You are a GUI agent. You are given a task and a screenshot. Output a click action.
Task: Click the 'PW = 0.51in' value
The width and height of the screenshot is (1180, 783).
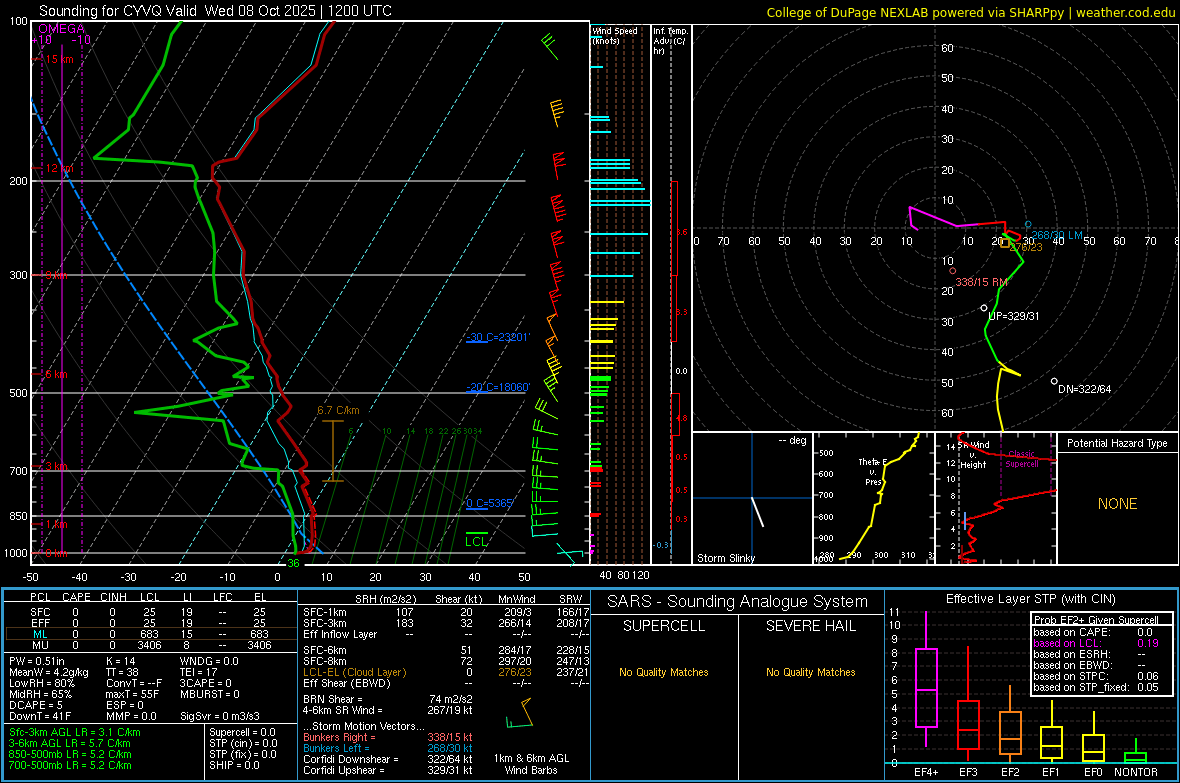pos(37,661)
